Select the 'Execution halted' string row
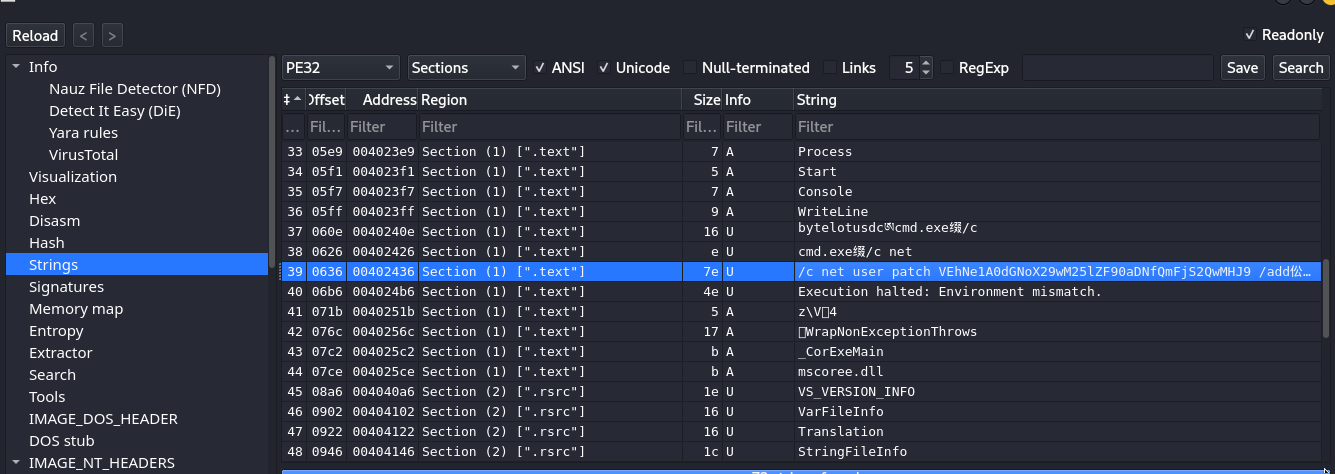 pos(801,292)
